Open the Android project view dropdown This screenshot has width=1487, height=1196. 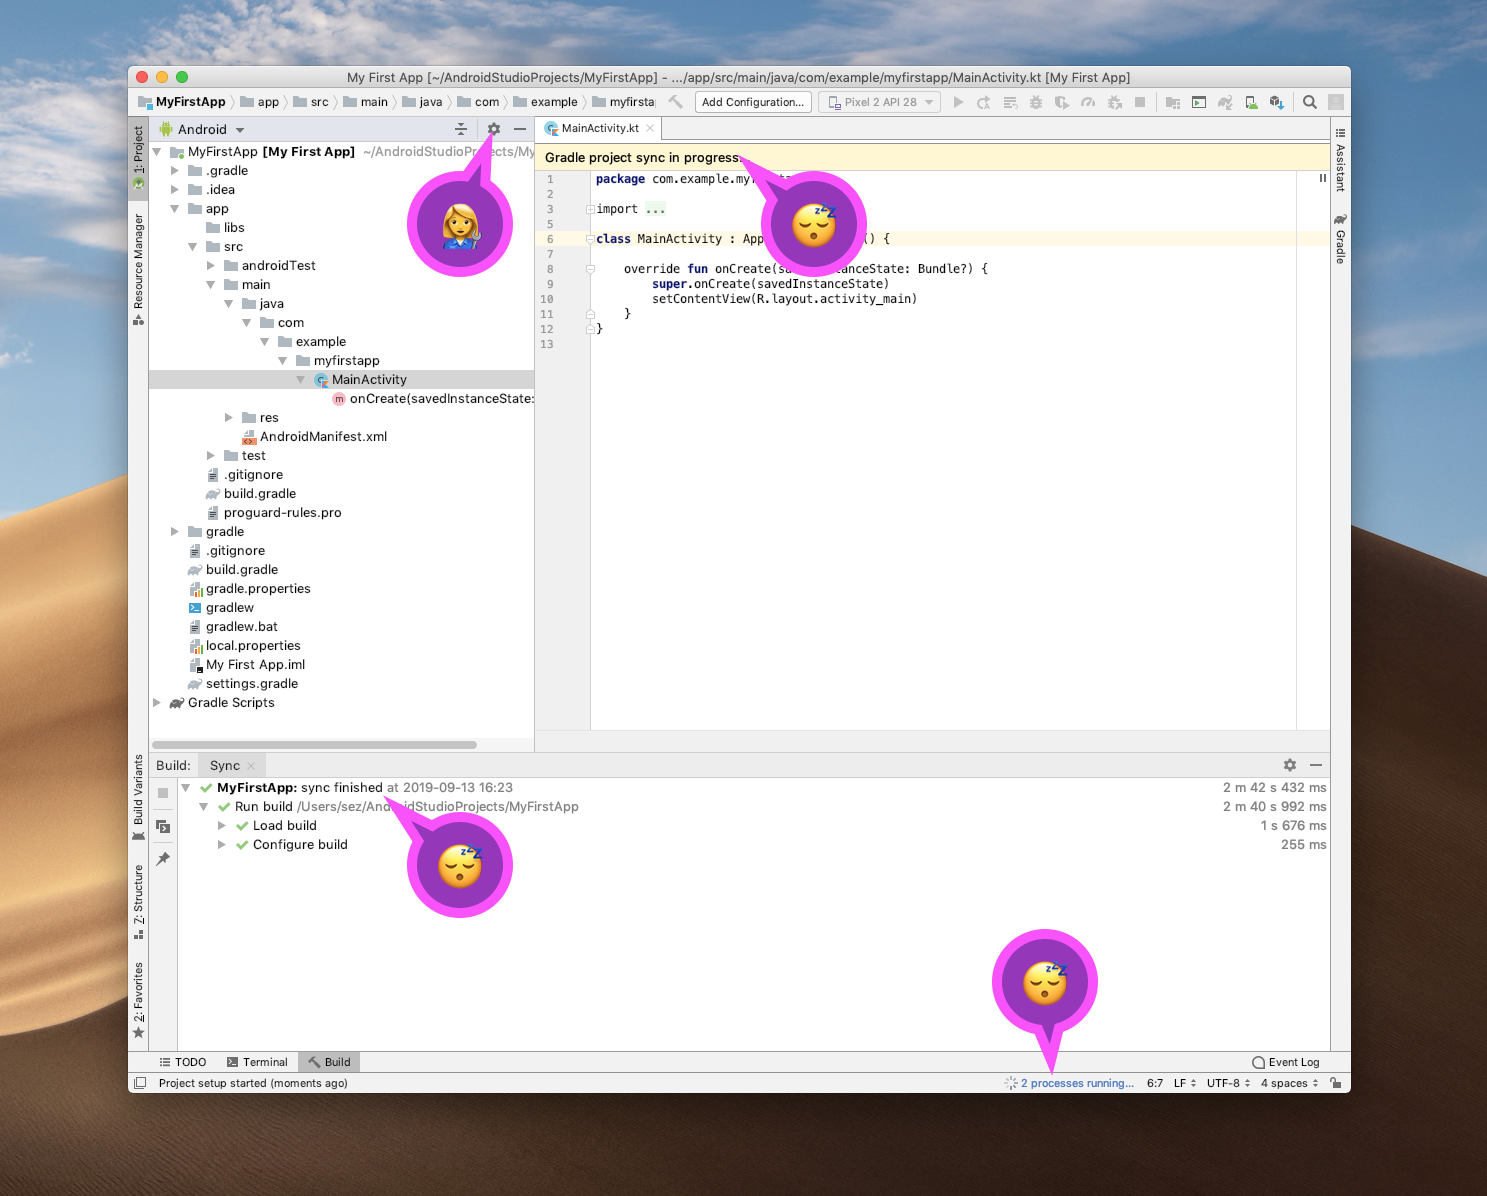click(x=201, y=130)
